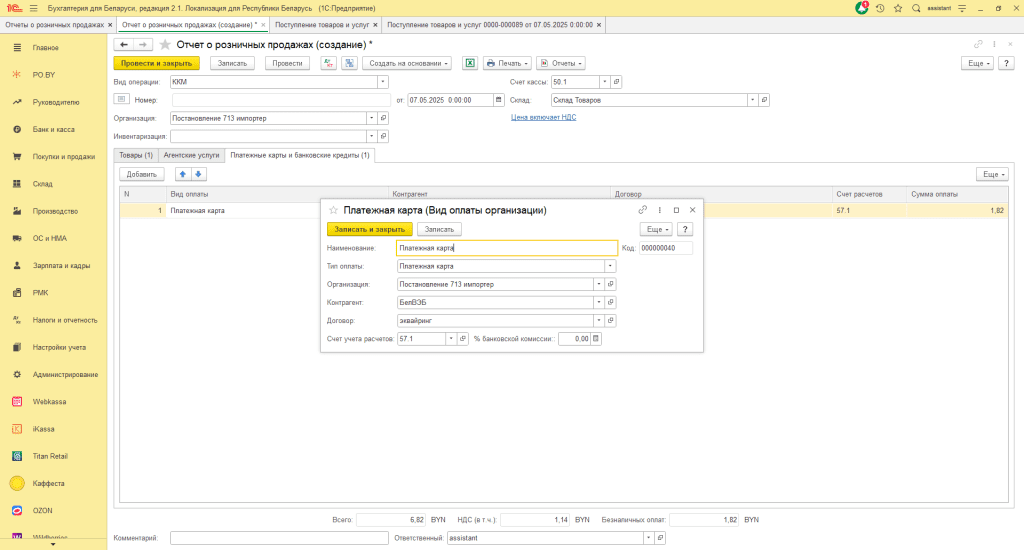Click Провести button
The height and width of the screenshot is (550, 1024).
click(x=287, y=63)
